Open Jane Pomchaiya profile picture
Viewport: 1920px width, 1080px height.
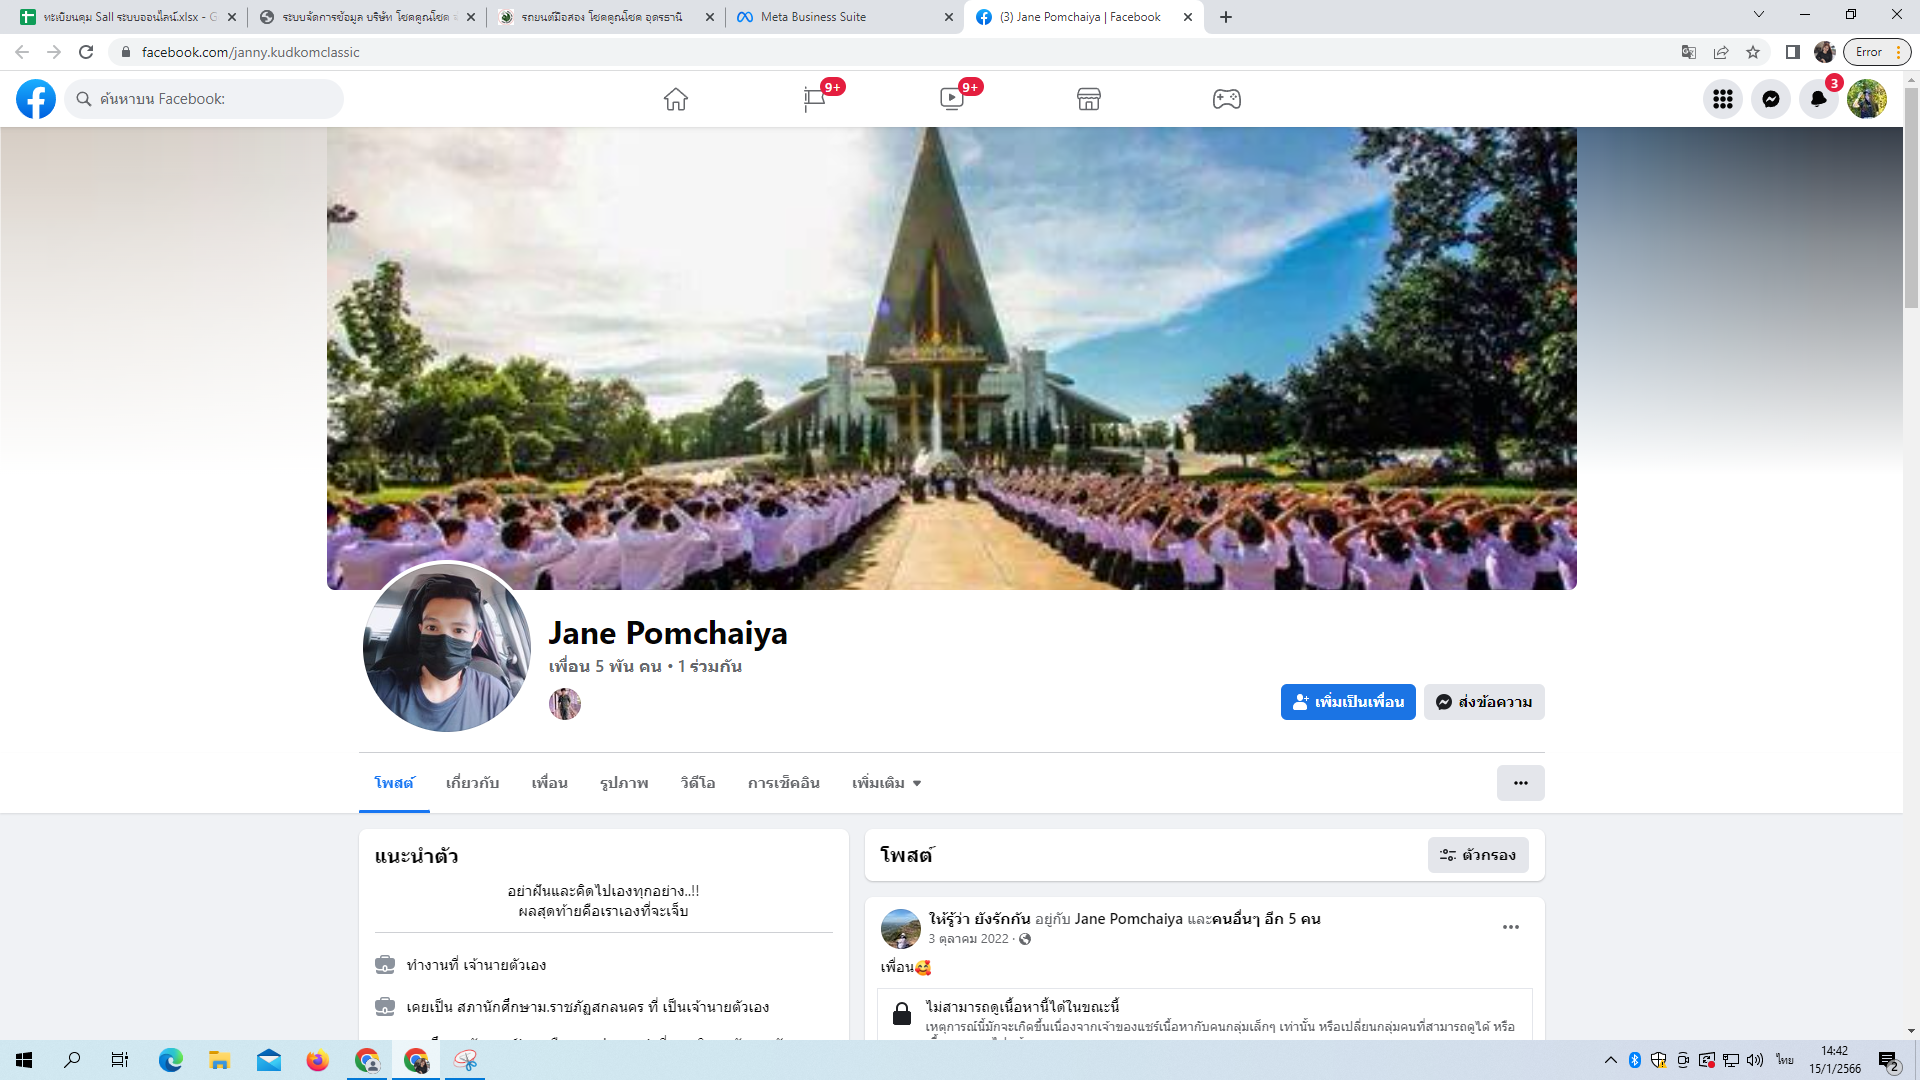(x=446, y=647)
